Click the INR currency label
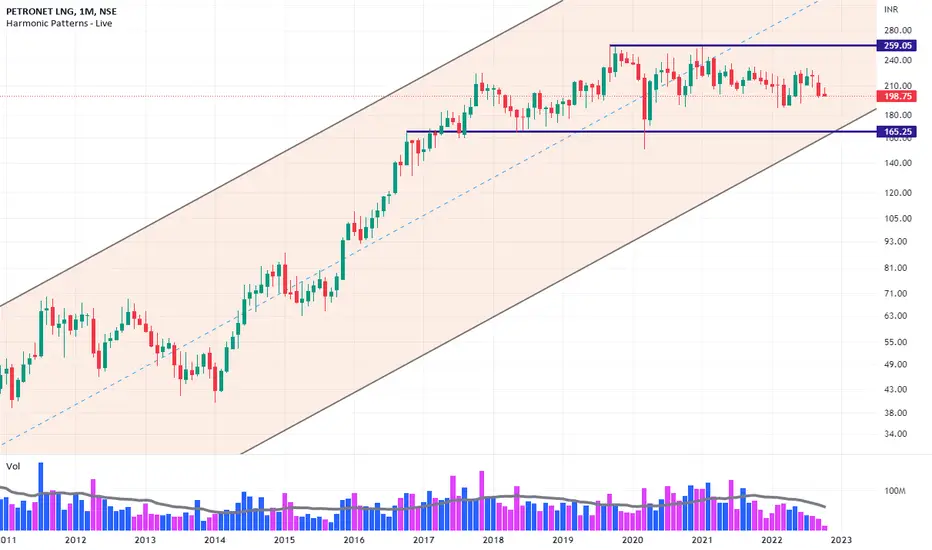The width and height of the screenshot is (932, 550). pyautogui.click(x=891, y=10)
